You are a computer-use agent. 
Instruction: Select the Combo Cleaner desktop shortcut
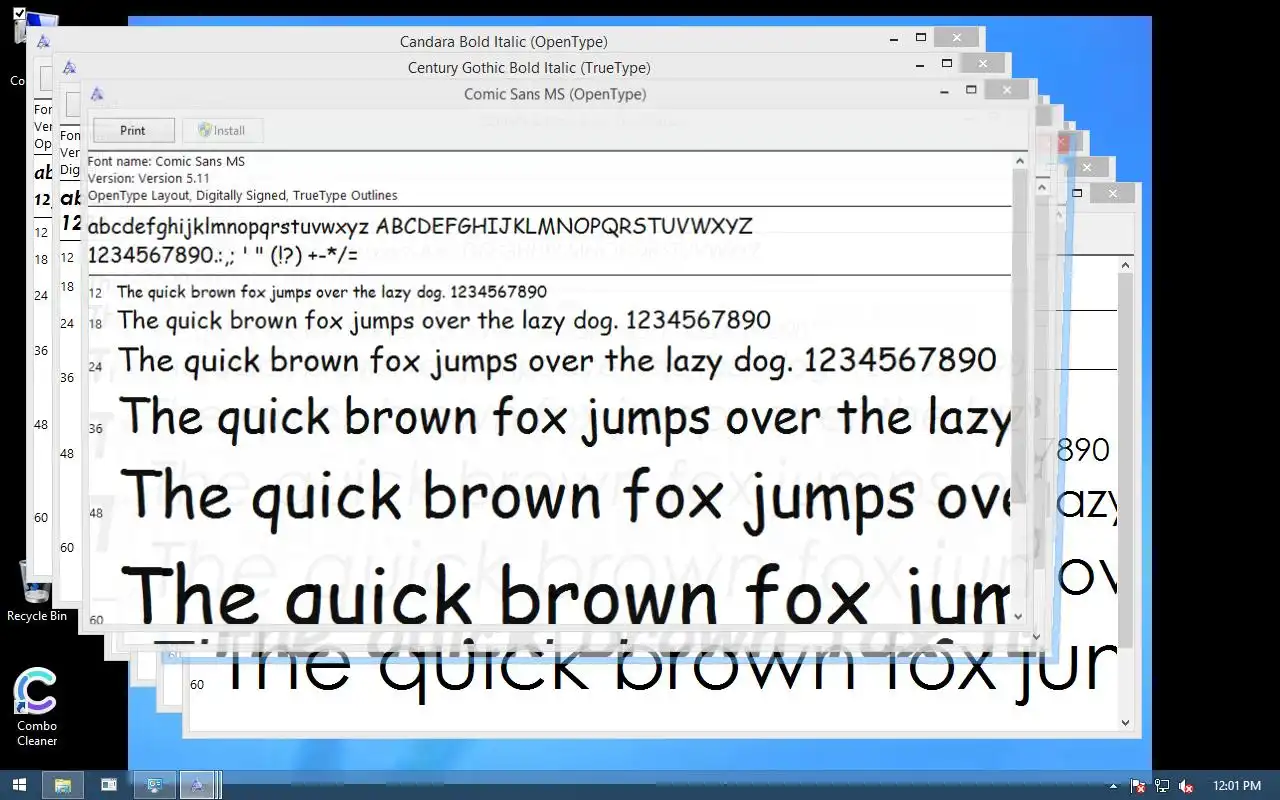click(x=36, y=707)
